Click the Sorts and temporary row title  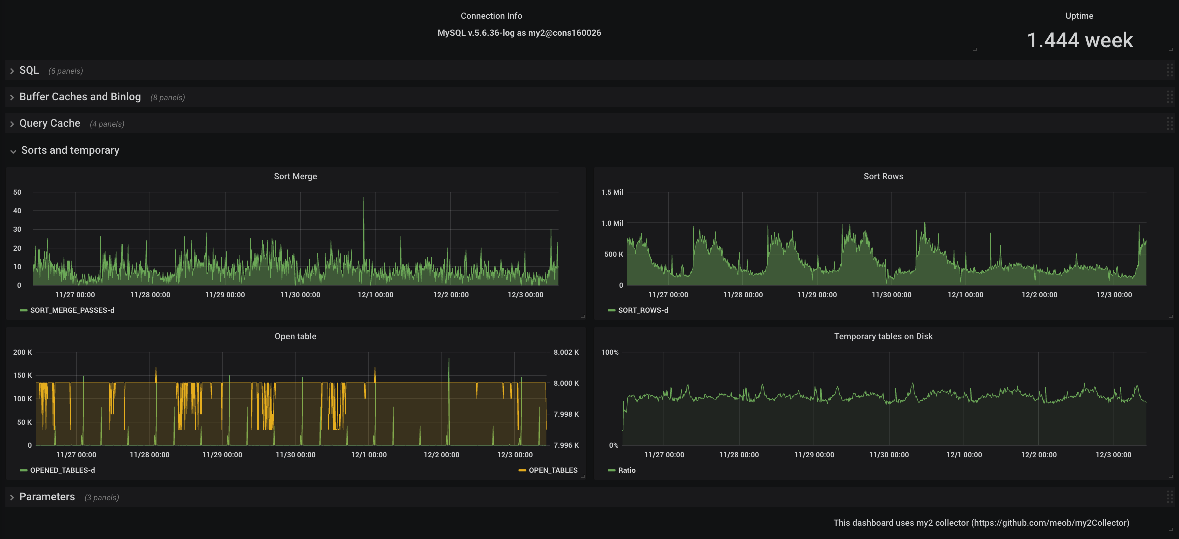[70, 150]
